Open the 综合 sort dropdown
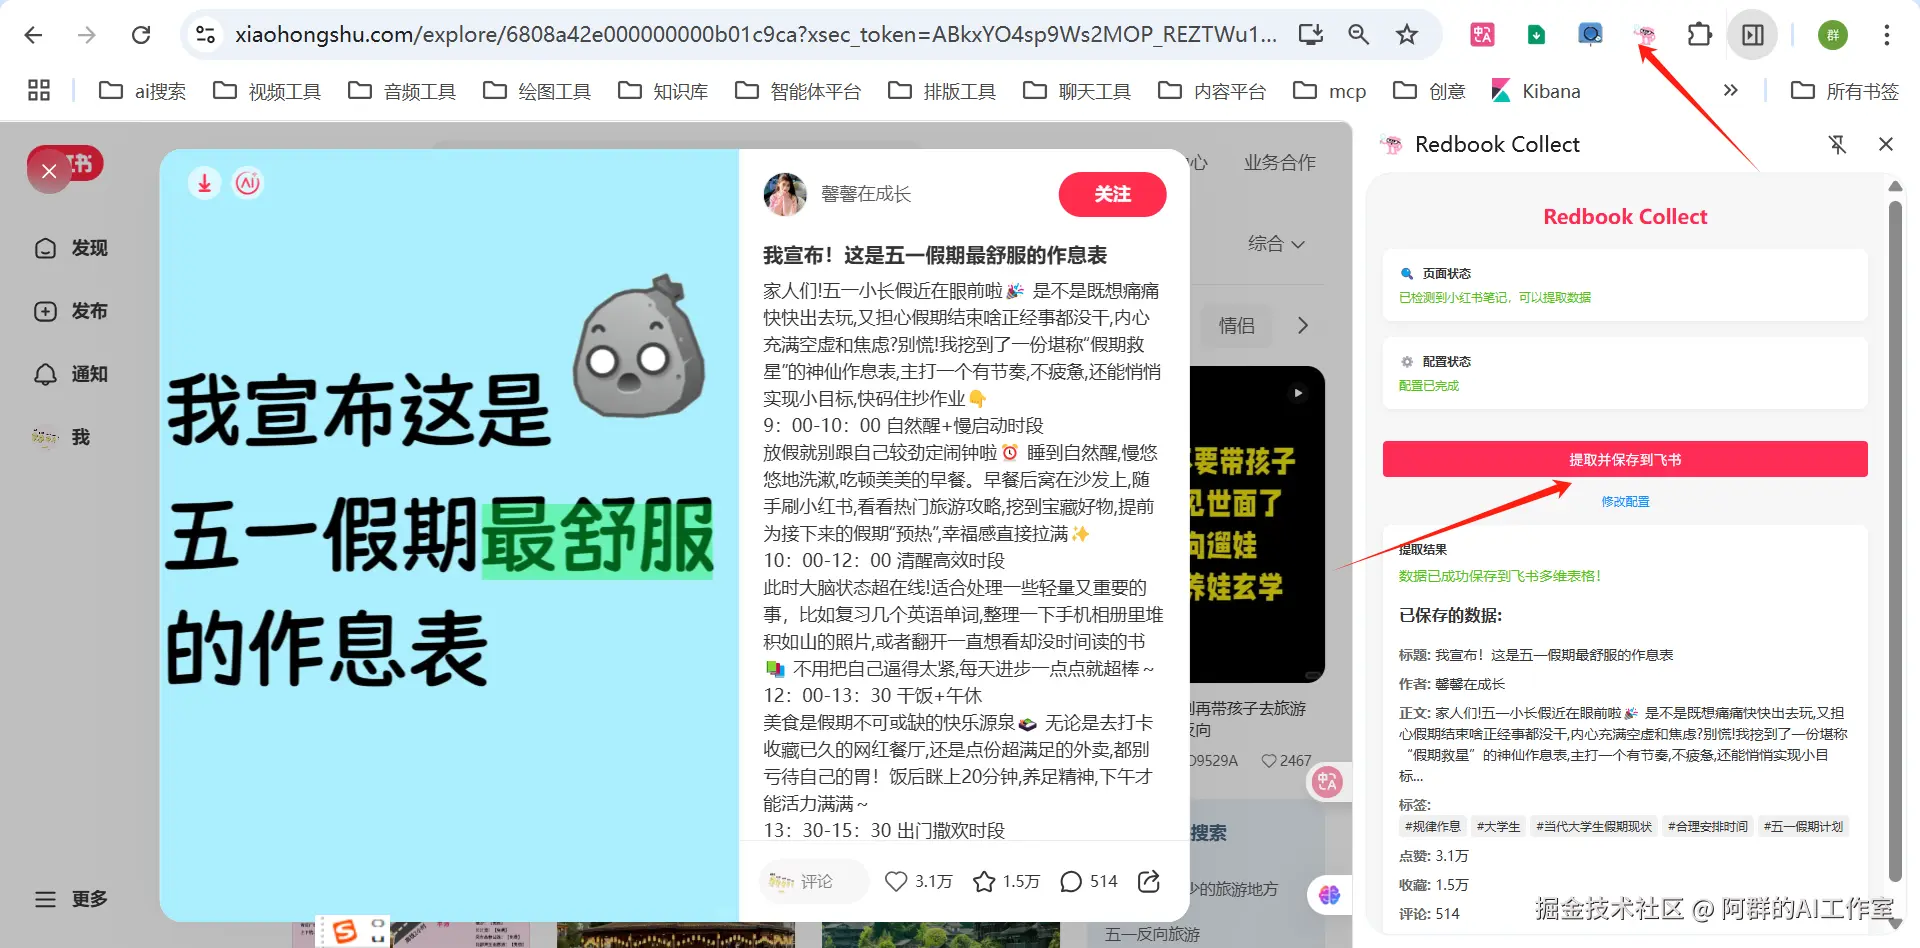Image resolution: width=1920 pixels, height=948 pixels. click(x=1276, y=244)
